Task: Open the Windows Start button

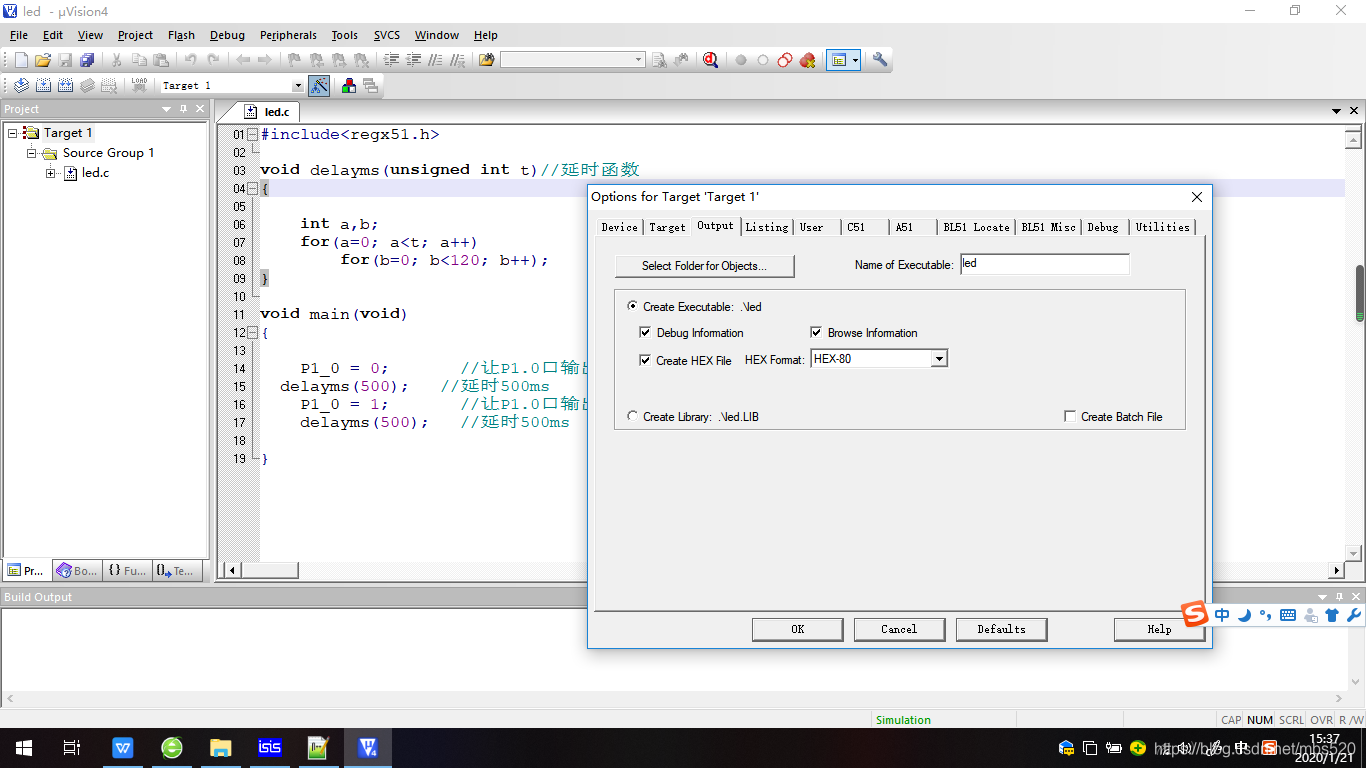Action: point(23,748)
